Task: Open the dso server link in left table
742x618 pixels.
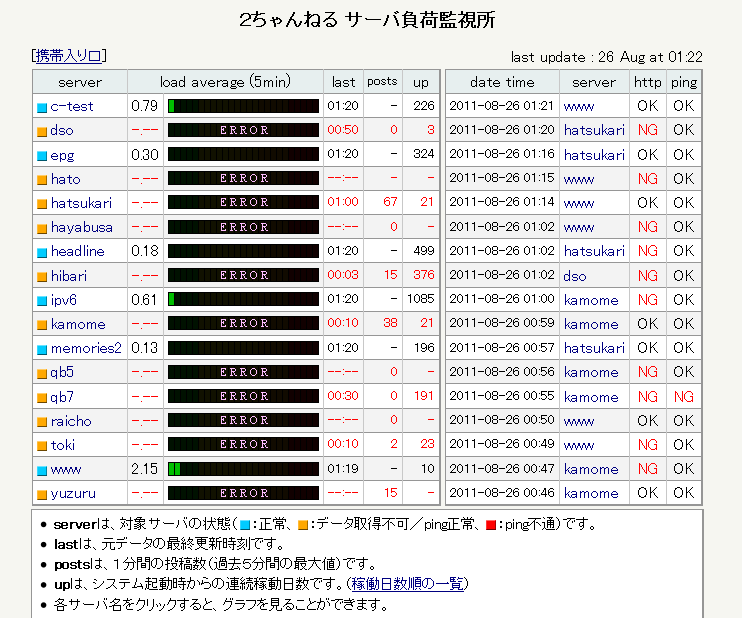Action: point(62,131)
